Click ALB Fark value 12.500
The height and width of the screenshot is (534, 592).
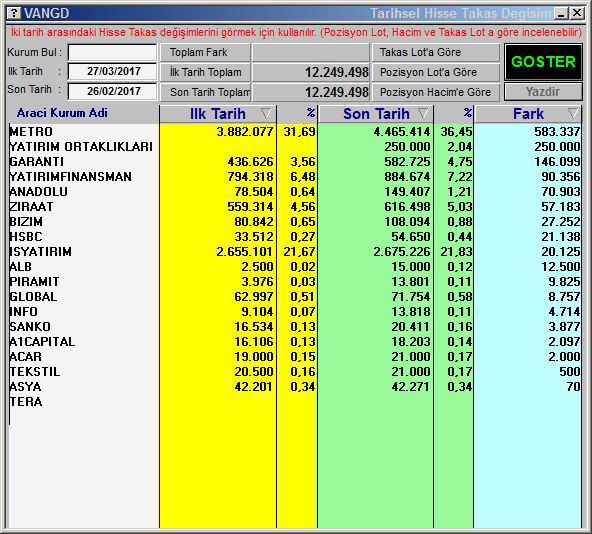click(x=561, y=267)
